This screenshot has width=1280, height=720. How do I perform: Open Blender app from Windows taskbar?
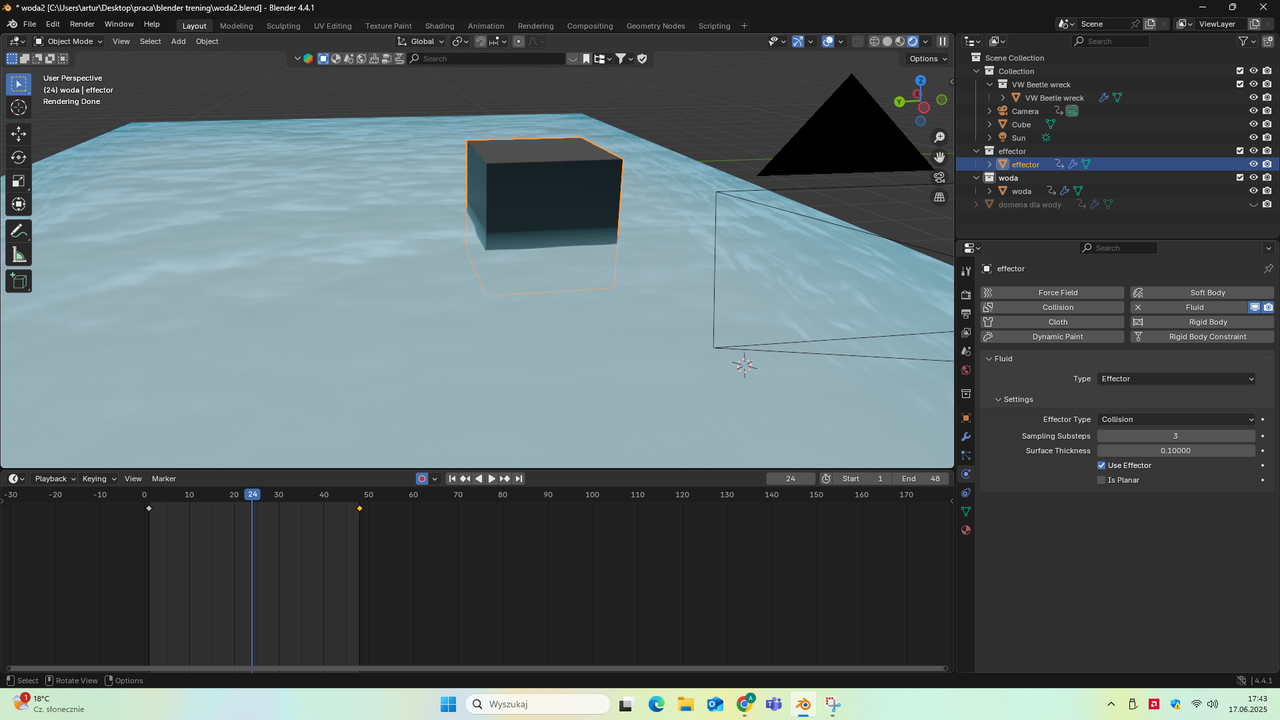pos(803,704)
